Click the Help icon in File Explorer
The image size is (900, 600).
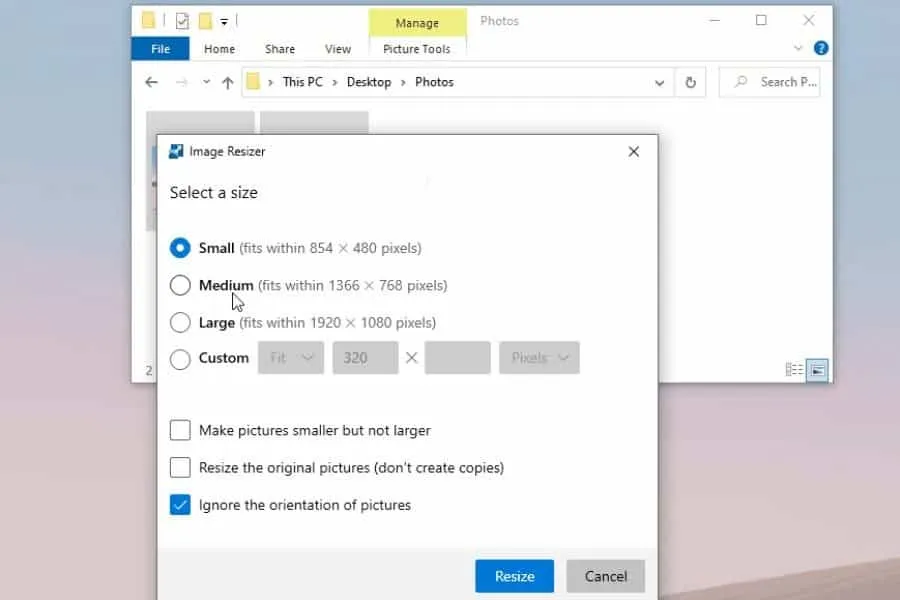click(821, 48)
